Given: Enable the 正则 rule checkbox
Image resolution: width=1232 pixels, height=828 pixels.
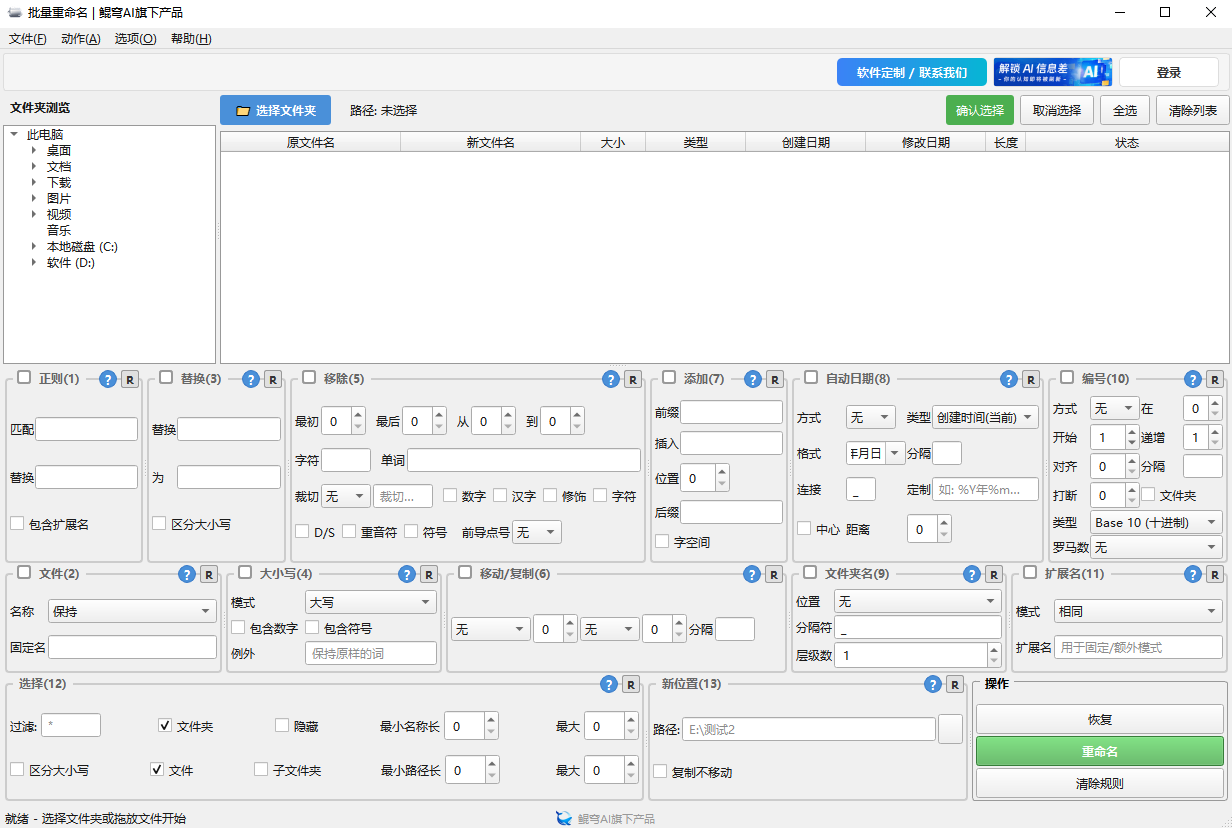Looking at the screenshot, I should point(26,379).
